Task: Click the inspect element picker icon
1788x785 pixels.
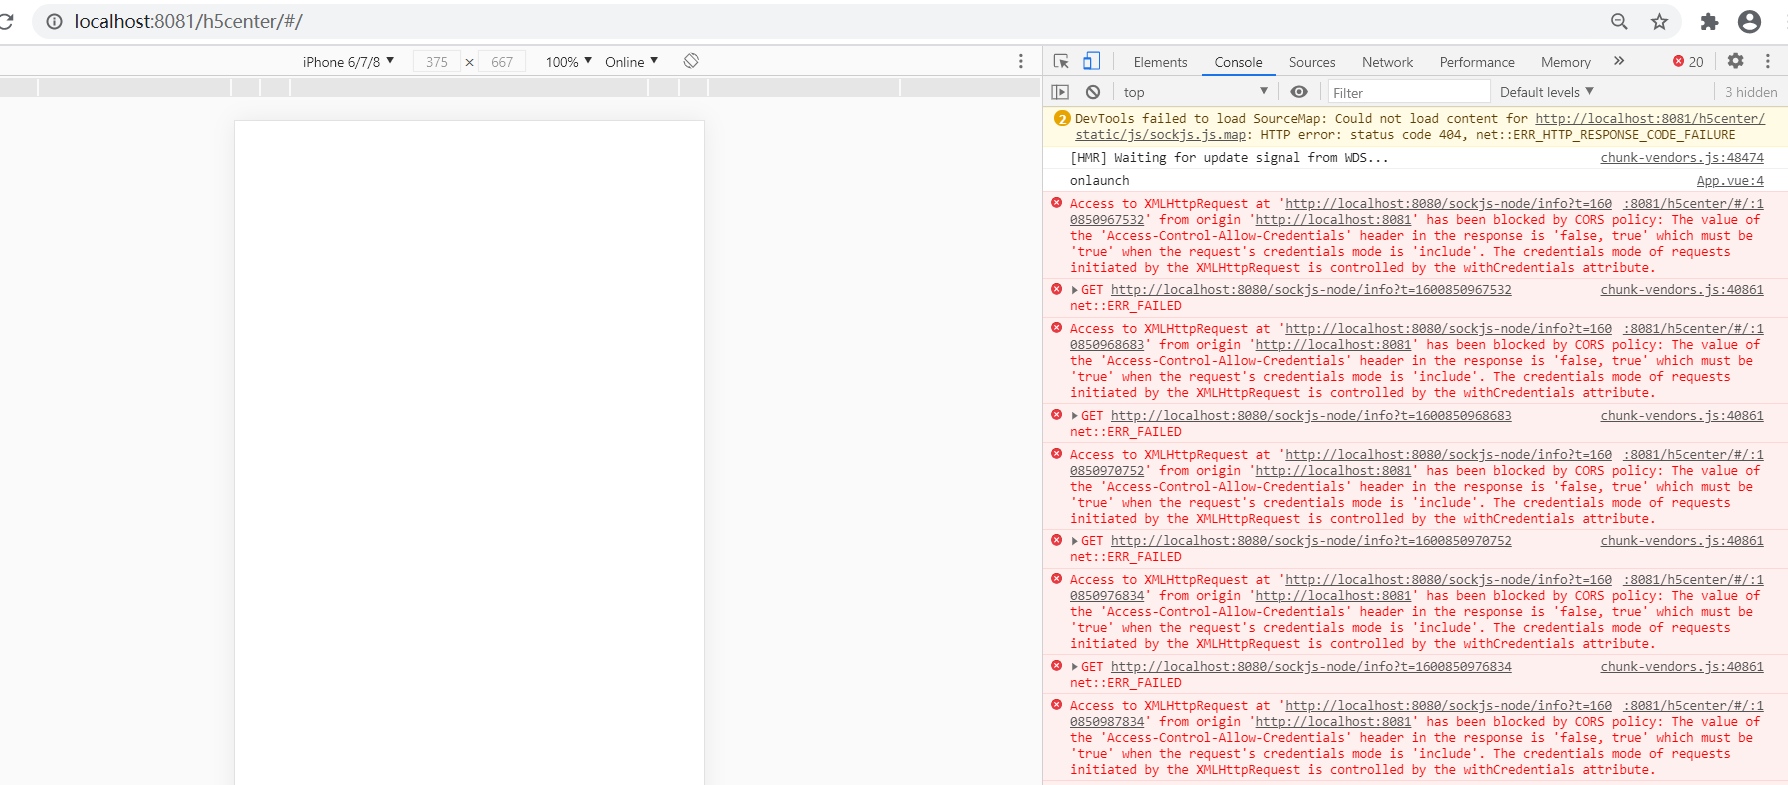Action: pyautogui.click(x=1061, y=62)
